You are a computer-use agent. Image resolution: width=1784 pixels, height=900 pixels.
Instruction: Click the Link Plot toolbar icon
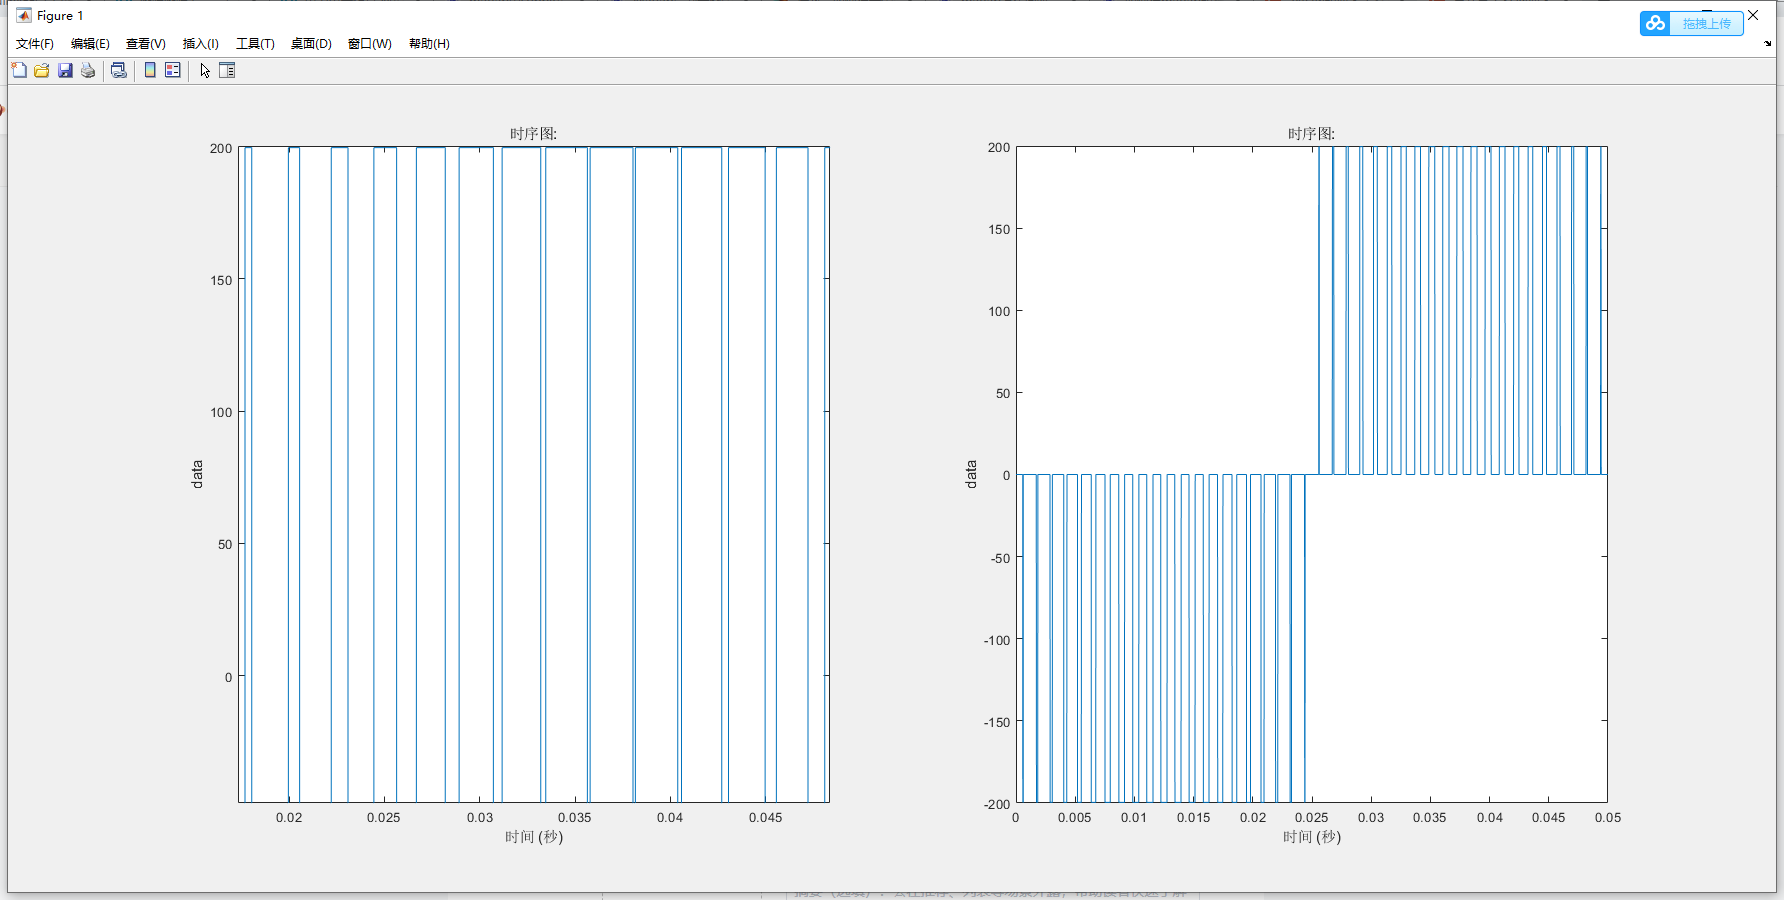tap(119, 70)
